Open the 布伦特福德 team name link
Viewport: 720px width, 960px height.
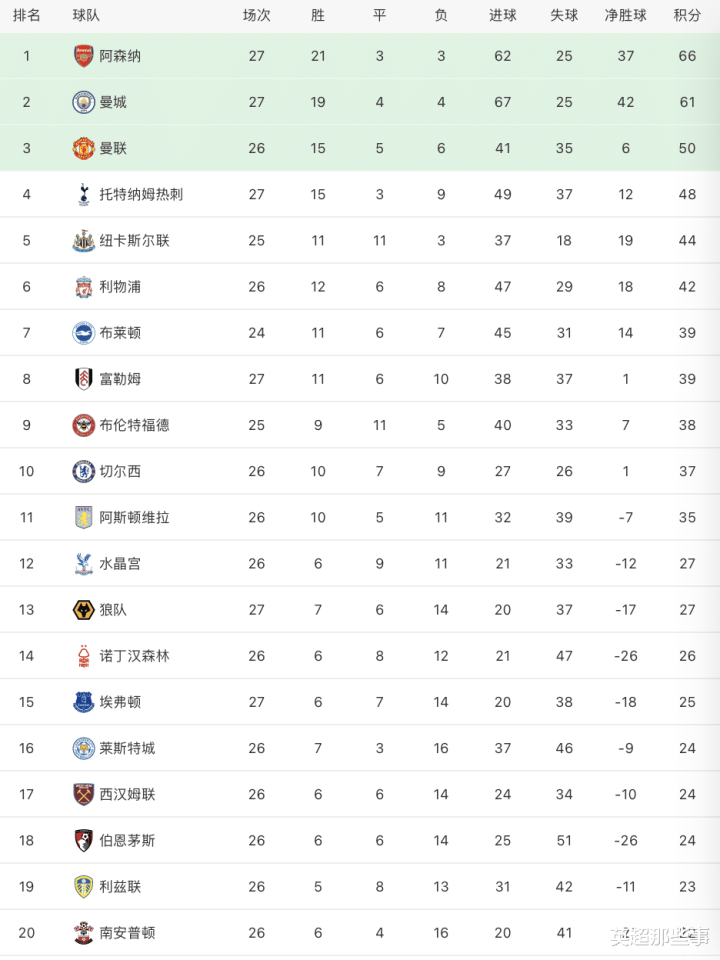coord(134,425)
